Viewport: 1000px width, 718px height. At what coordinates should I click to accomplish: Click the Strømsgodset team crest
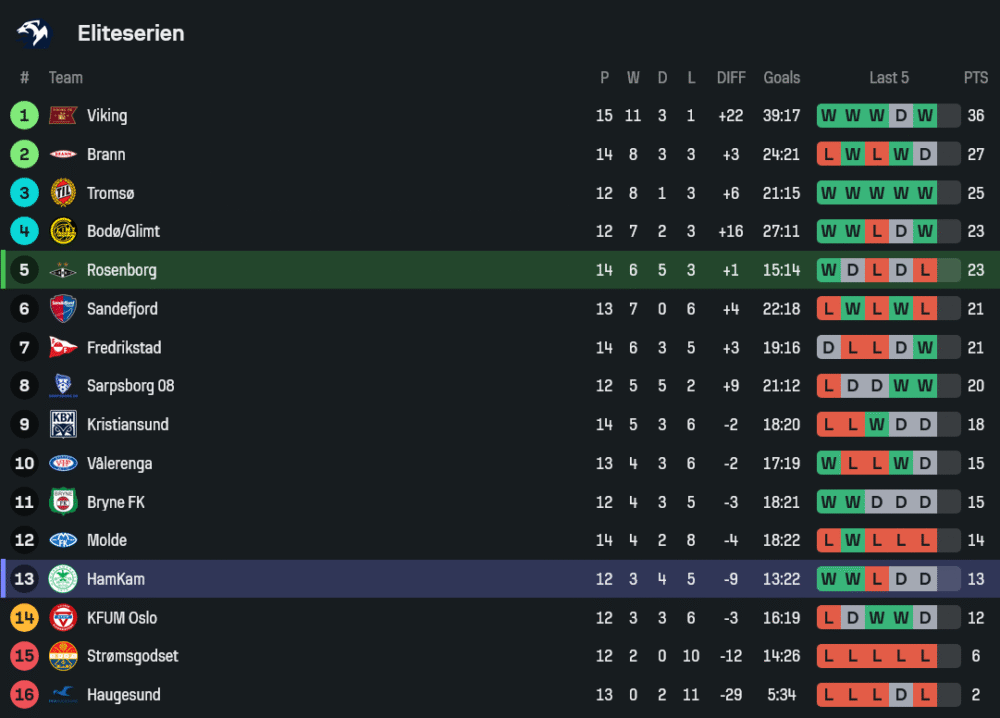coord(63,657)
